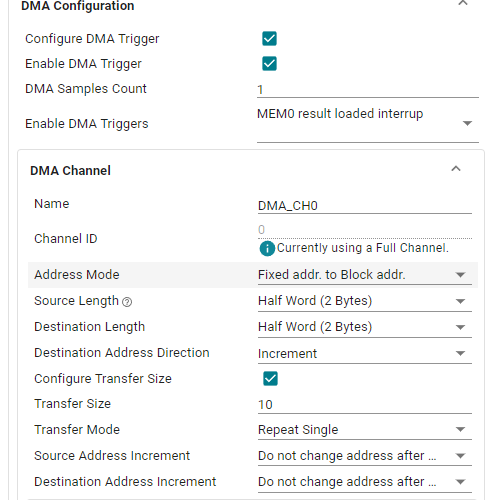Open the Destination Address Increment dropdown

click(x=365, y=482)
